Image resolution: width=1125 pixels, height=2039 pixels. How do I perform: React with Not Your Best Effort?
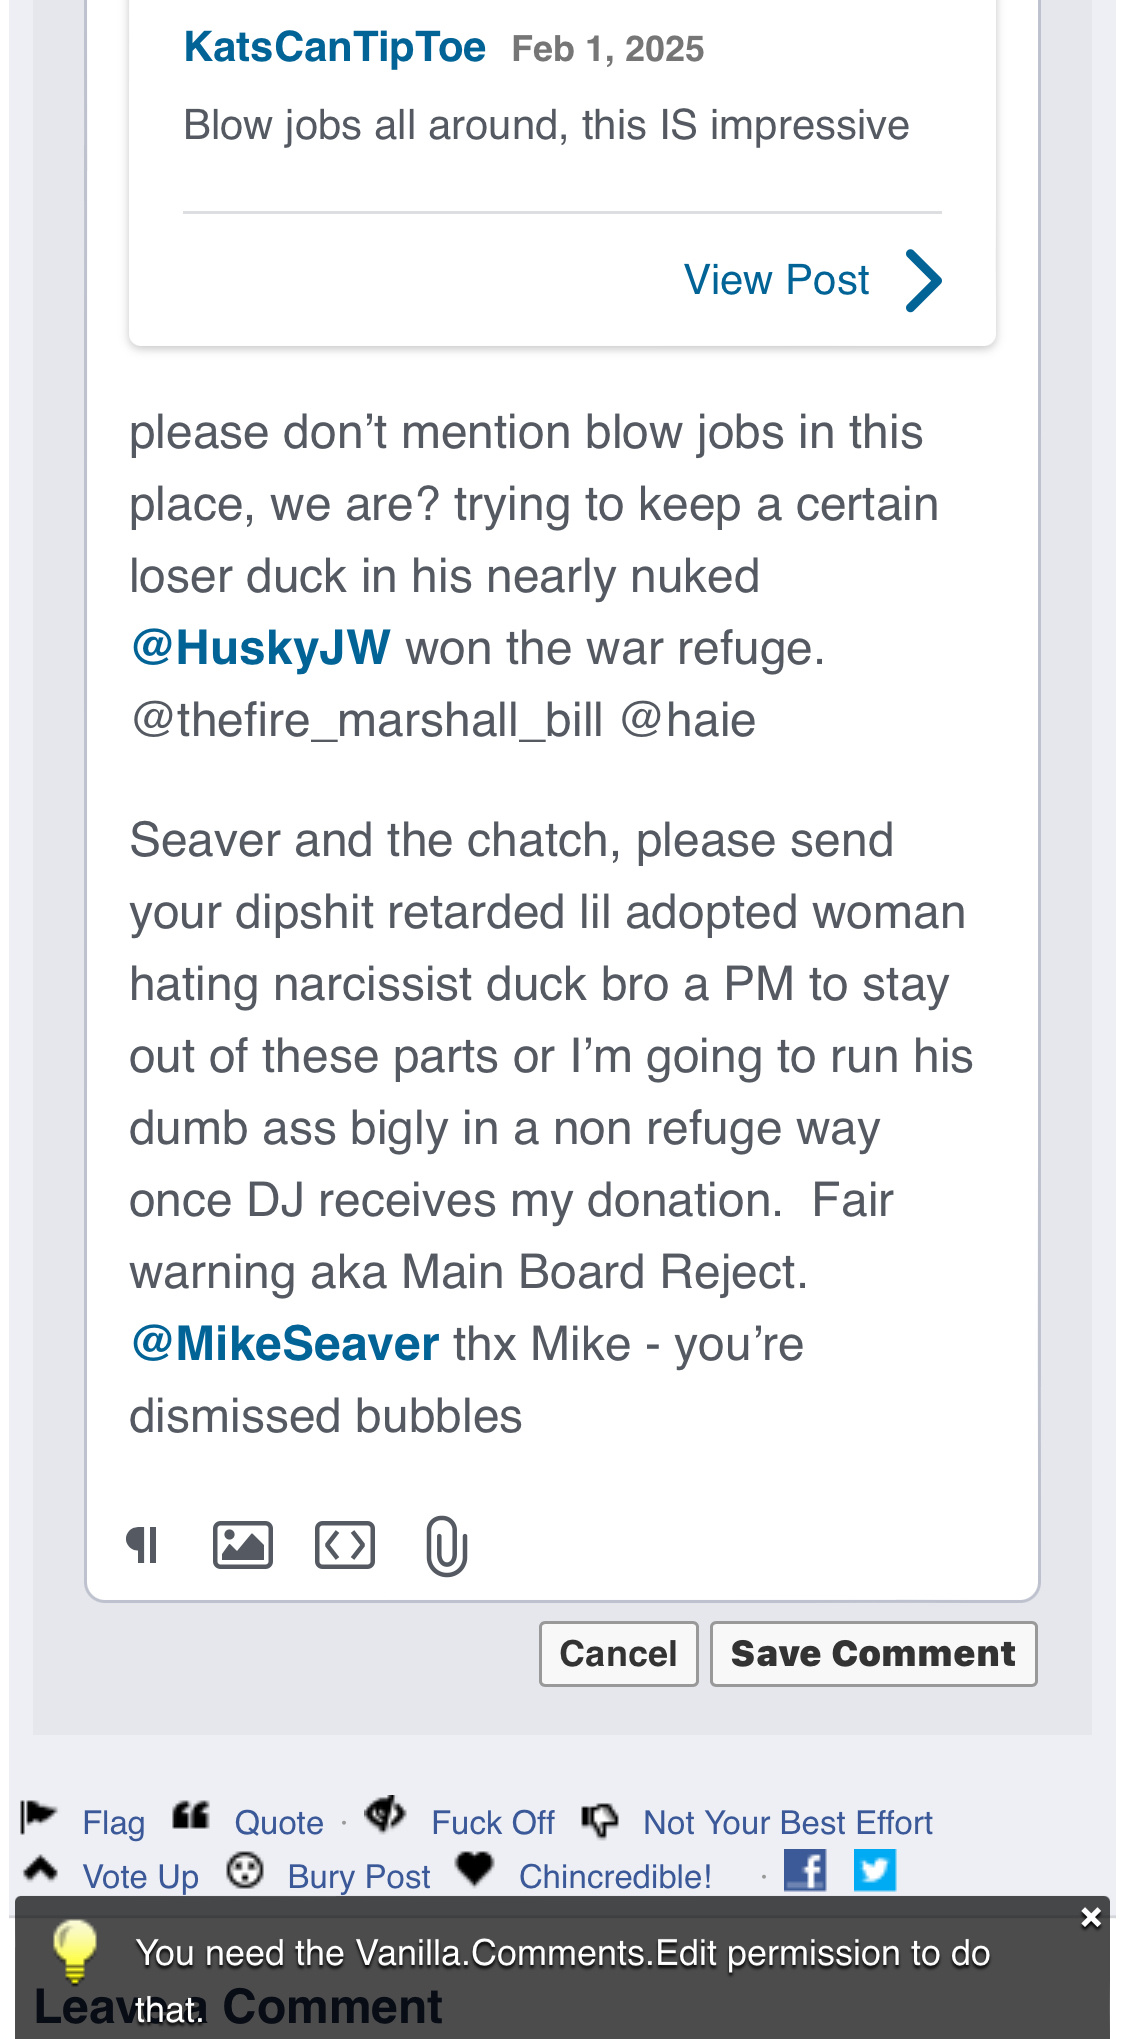click(x=787, y=1823)
